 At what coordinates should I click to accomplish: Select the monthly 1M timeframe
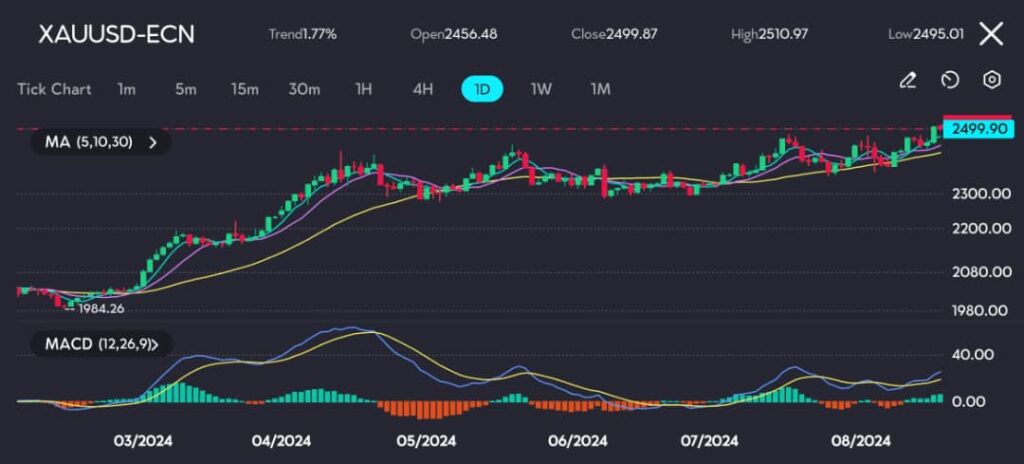pos(600,89)
